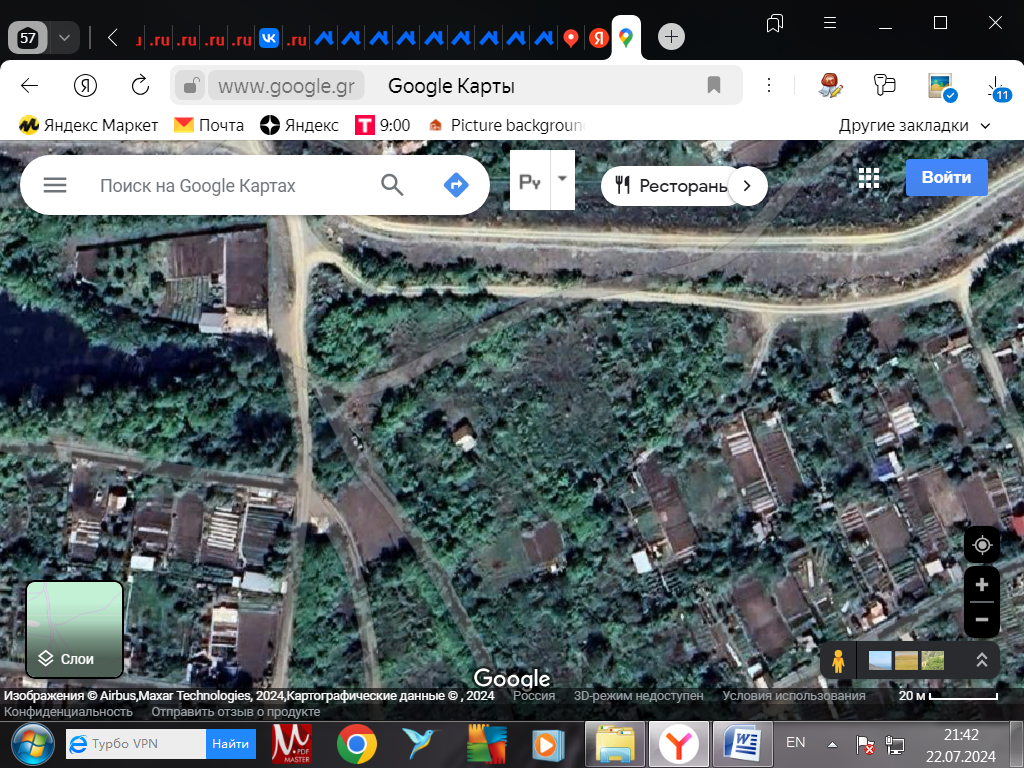This screenshot has height=768, width=1024.
Task: Open Yandex home with the Я button
Action: coord(86,86)
